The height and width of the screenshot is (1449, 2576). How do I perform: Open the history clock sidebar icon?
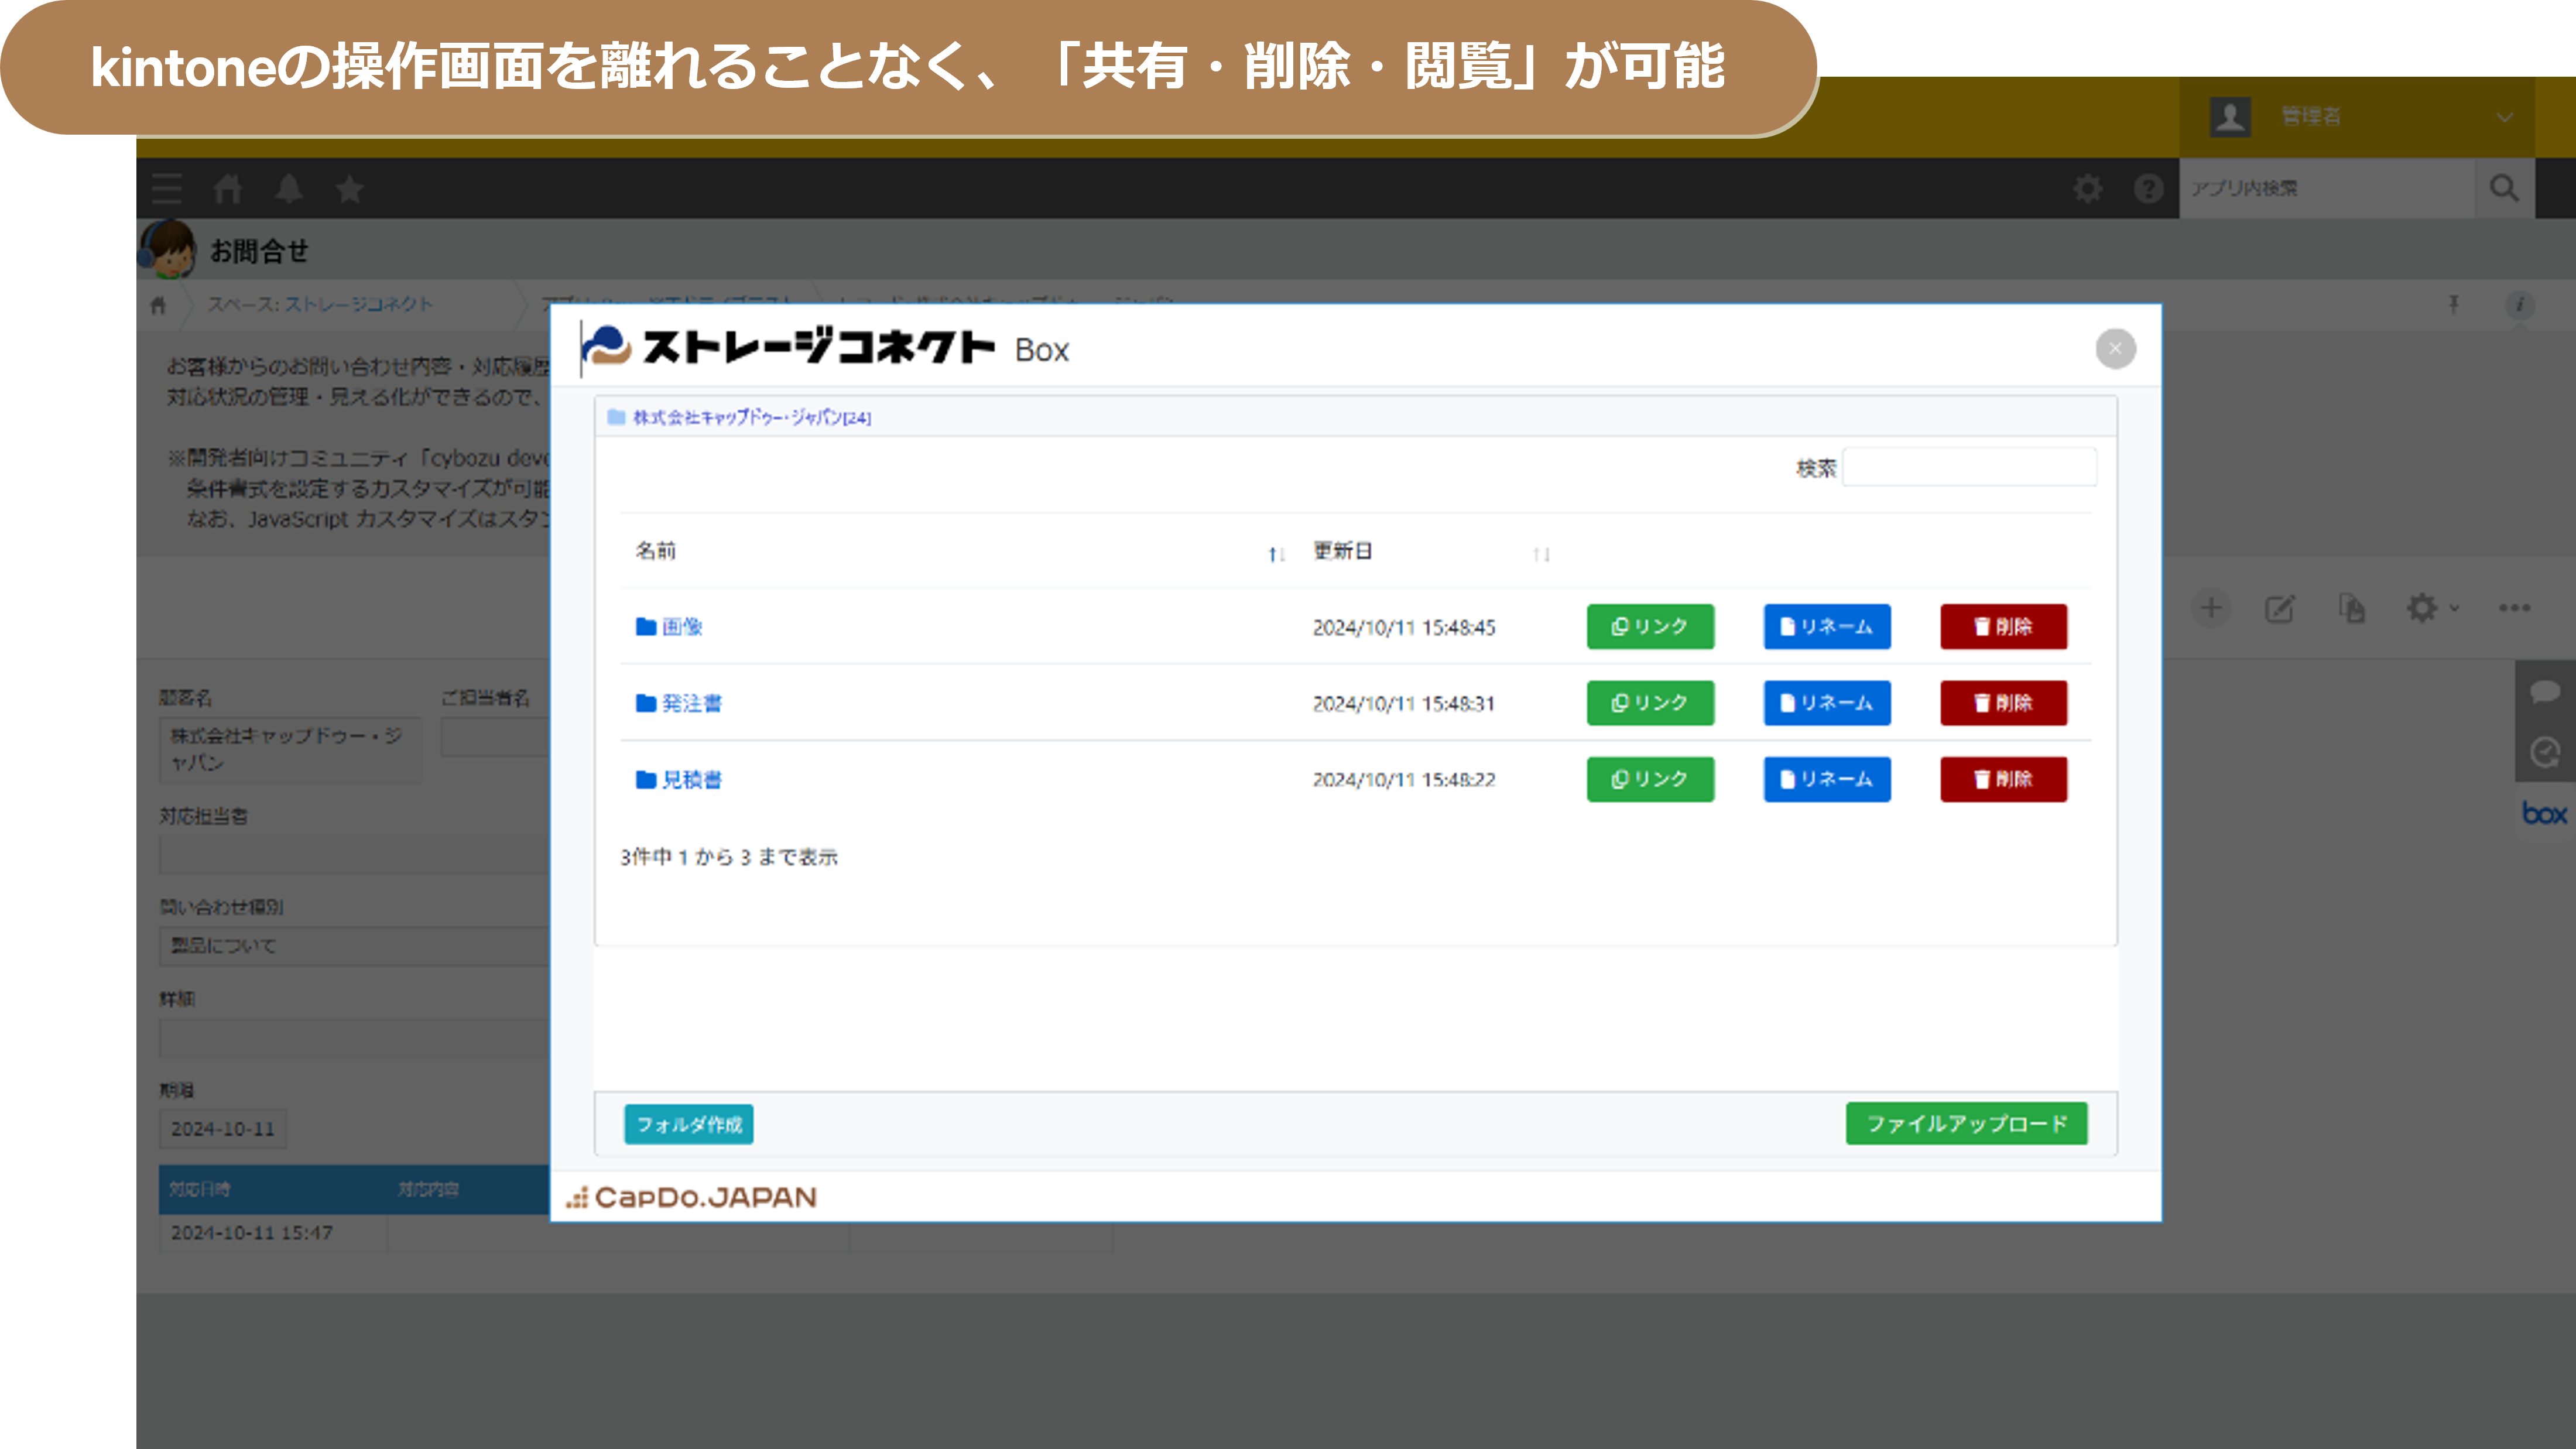click(2544, 751)
